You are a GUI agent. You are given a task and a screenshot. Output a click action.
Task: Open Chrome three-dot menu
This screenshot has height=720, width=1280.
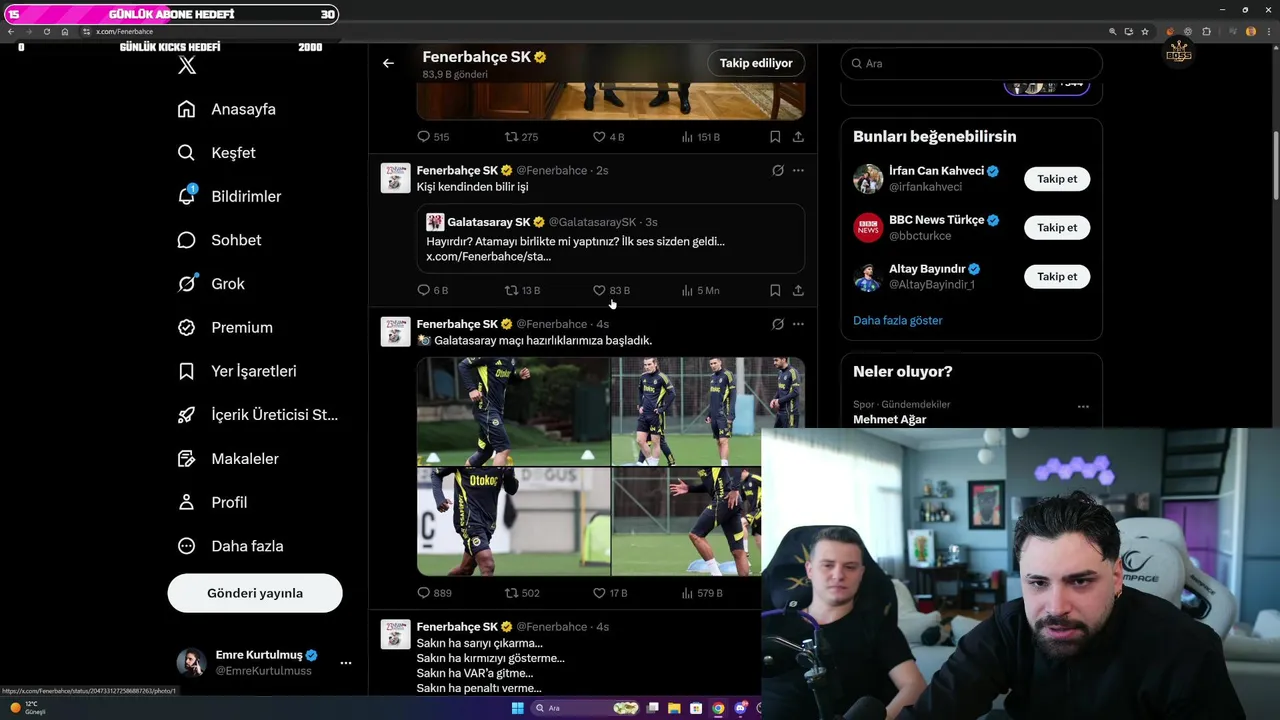coord(1267,32)
